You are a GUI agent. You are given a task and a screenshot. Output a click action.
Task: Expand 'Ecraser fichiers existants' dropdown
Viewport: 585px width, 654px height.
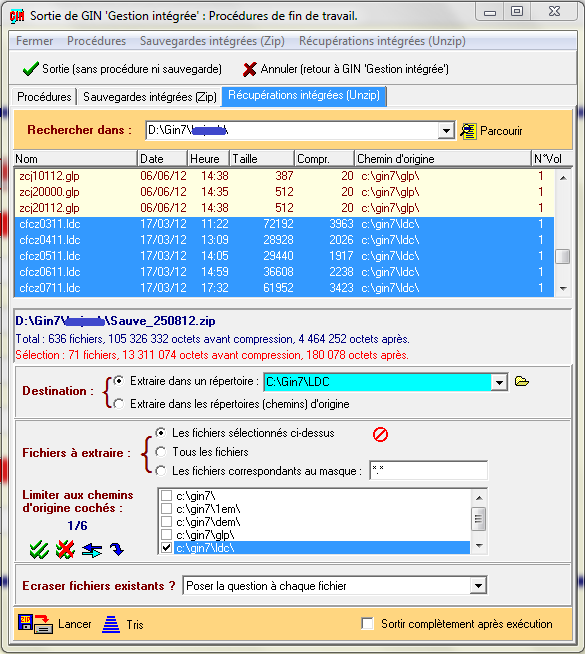pyautogui.click(x=478, y=586)
